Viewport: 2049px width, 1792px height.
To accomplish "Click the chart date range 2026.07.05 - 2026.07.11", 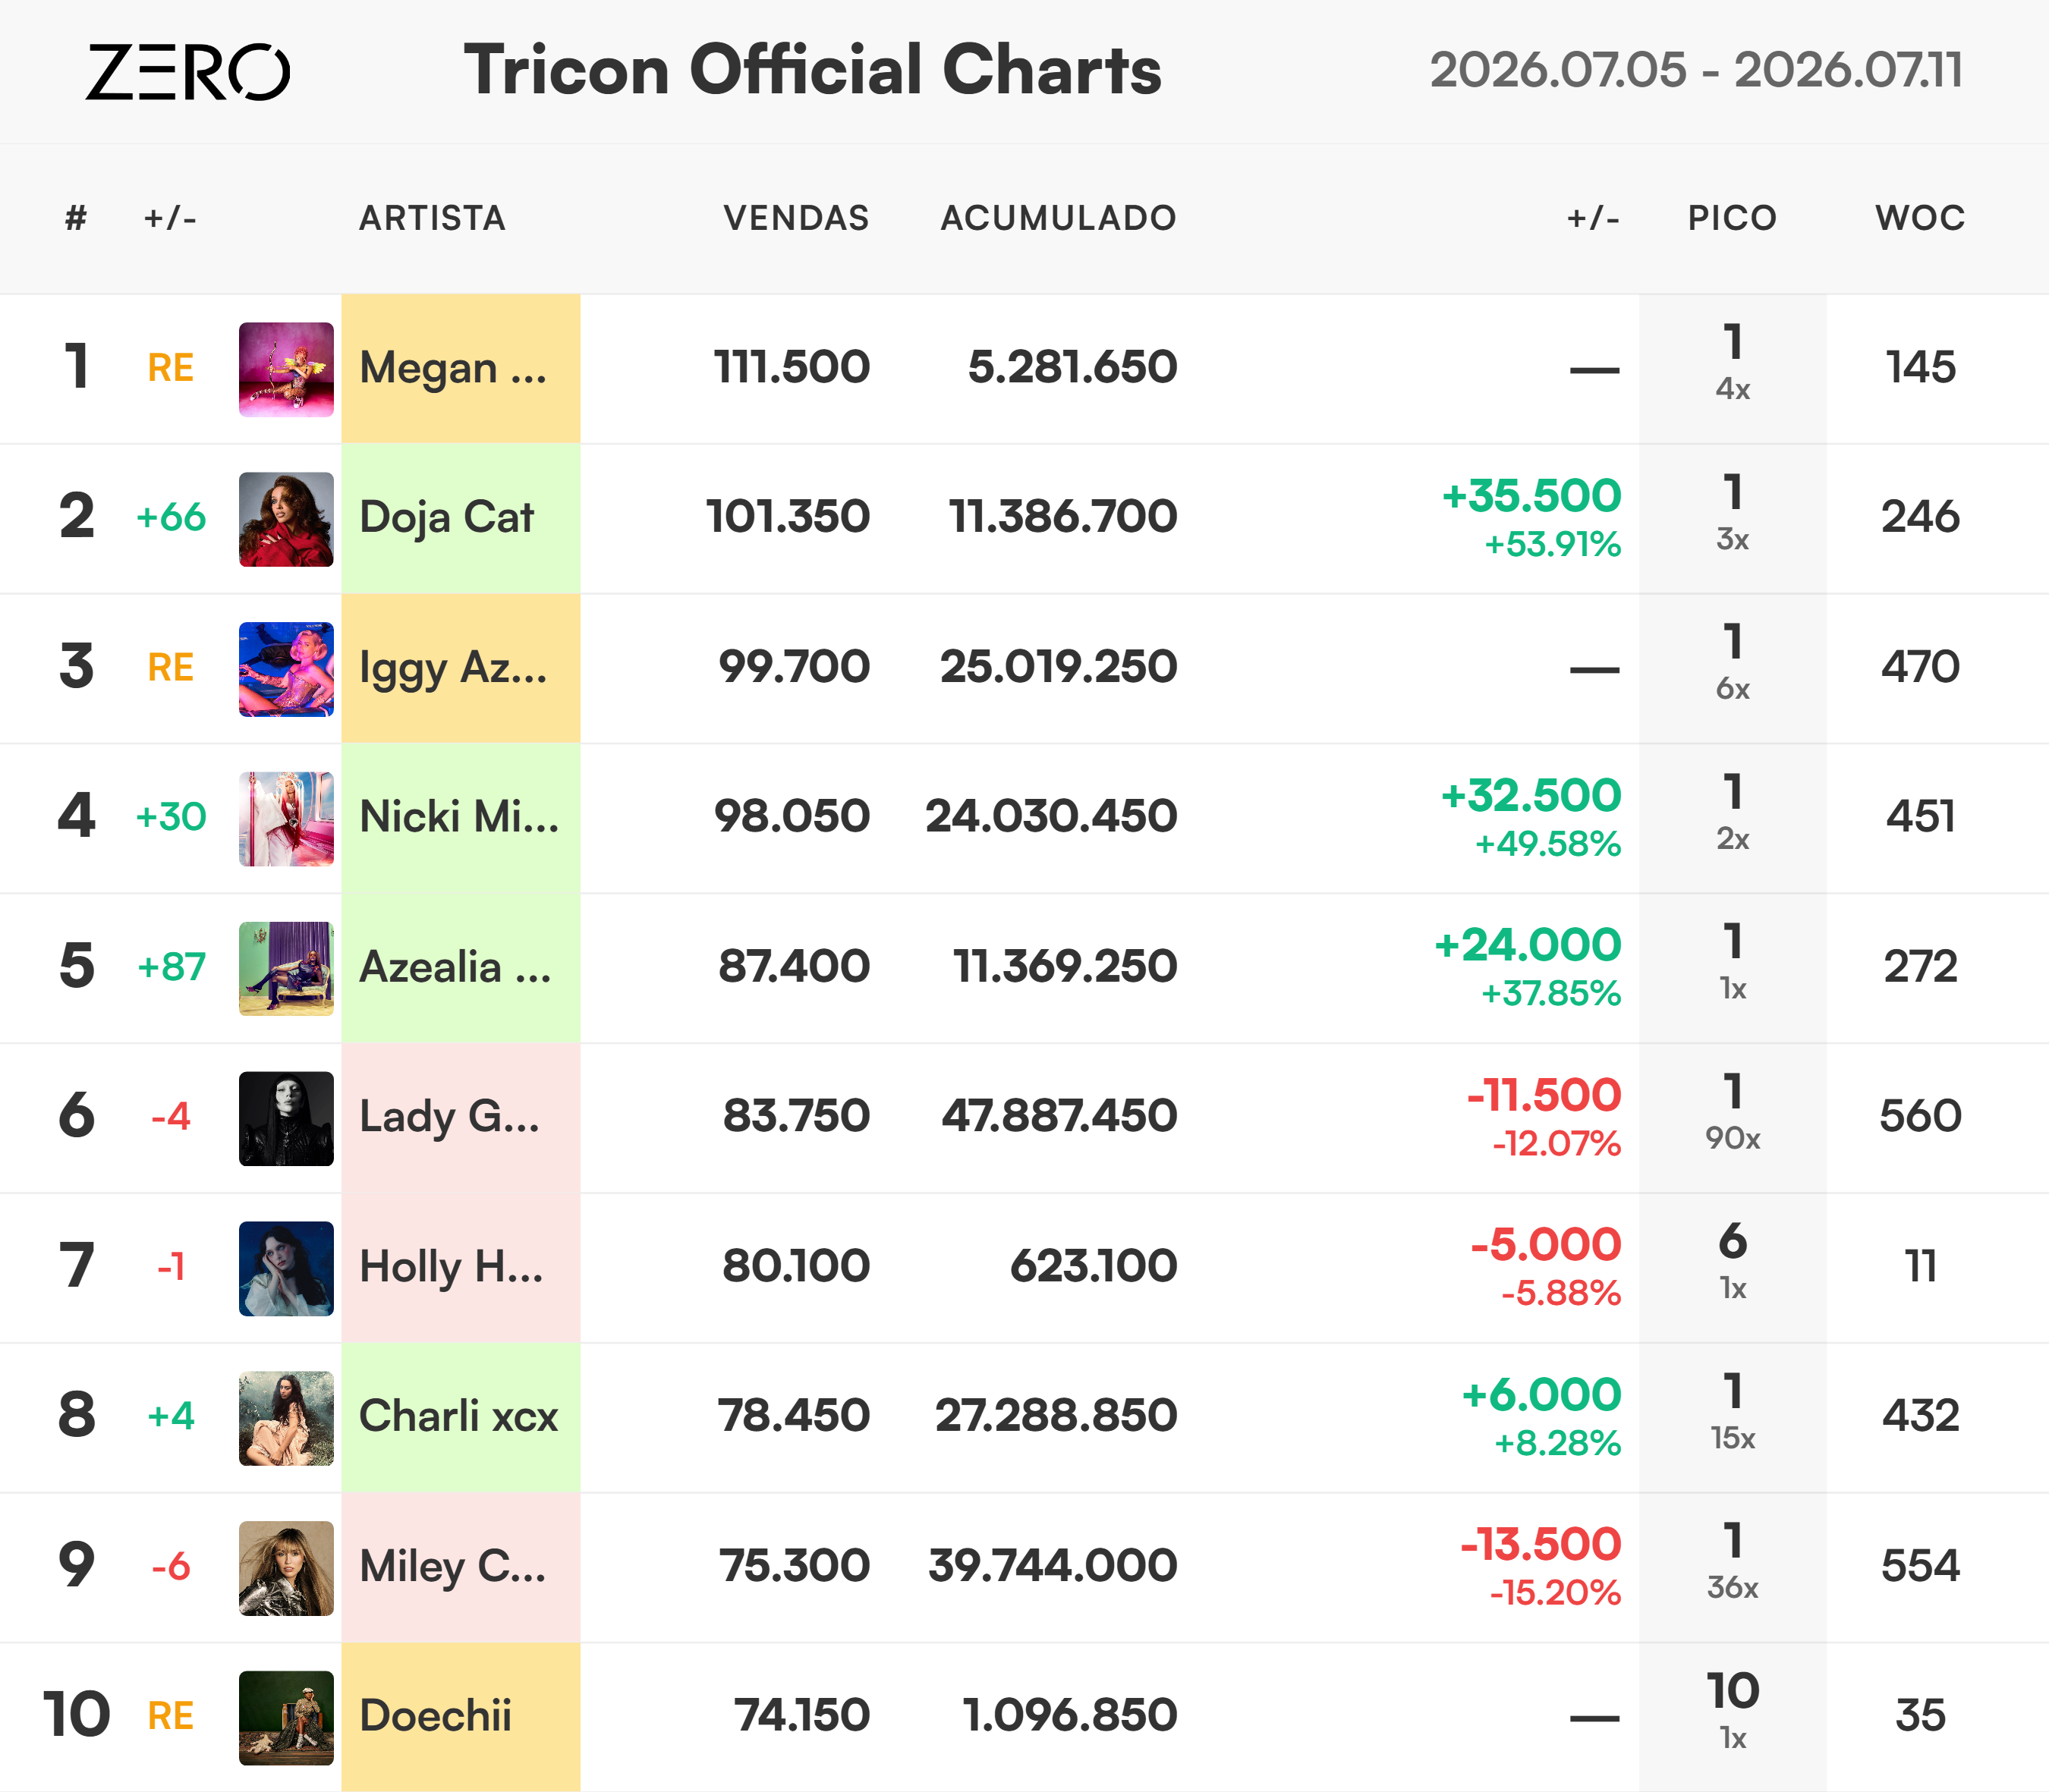I will point(1696,70).
